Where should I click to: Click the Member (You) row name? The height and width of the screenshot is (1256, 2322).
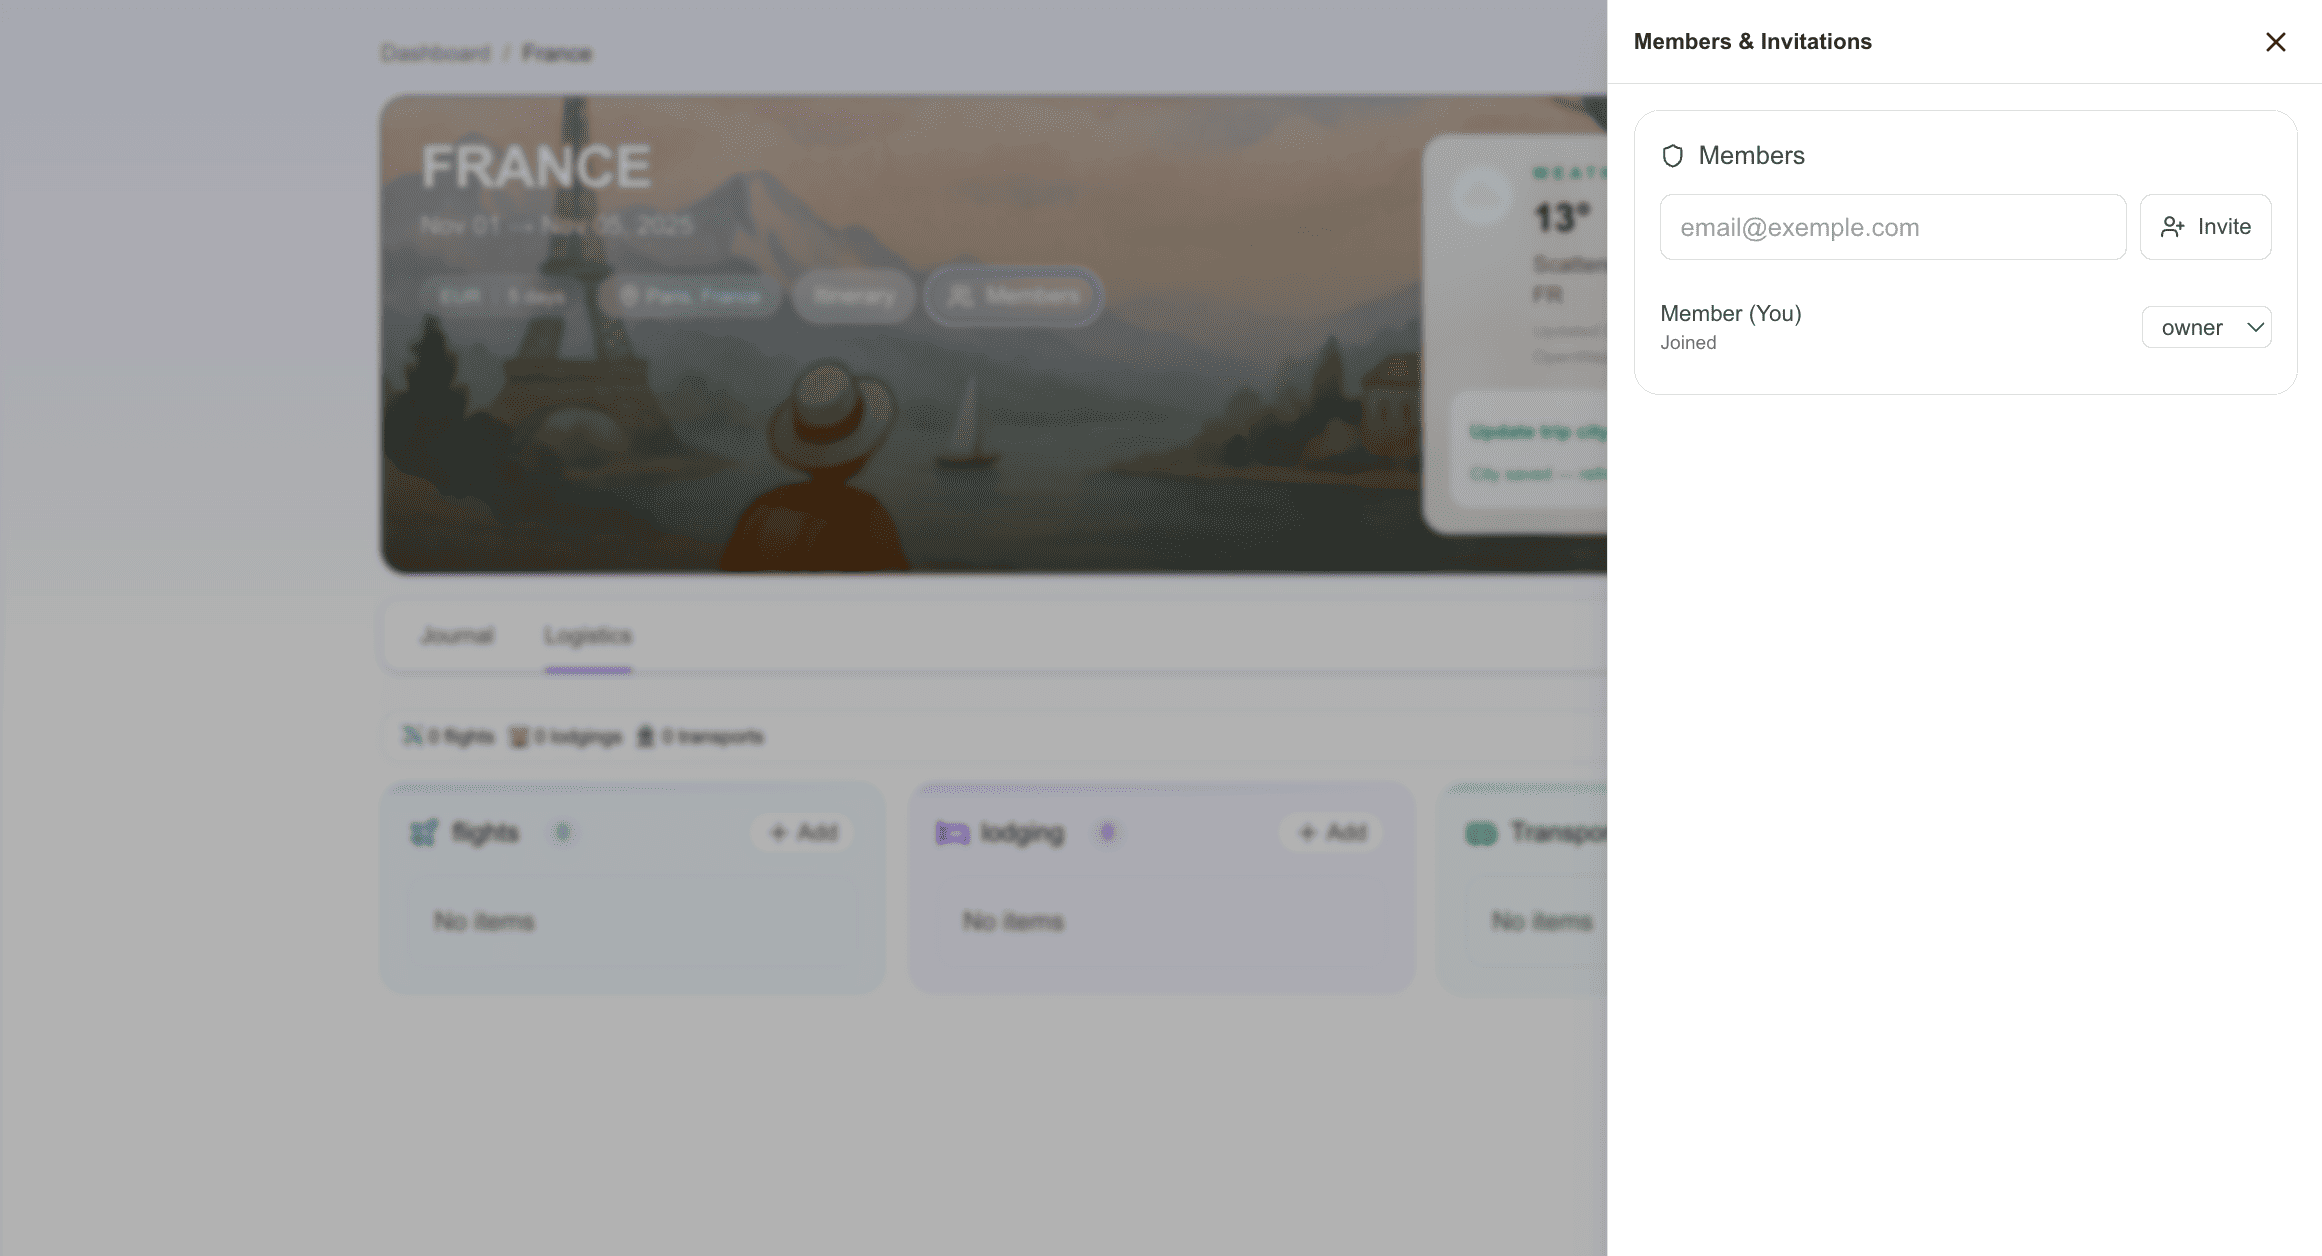[1730, 314]
